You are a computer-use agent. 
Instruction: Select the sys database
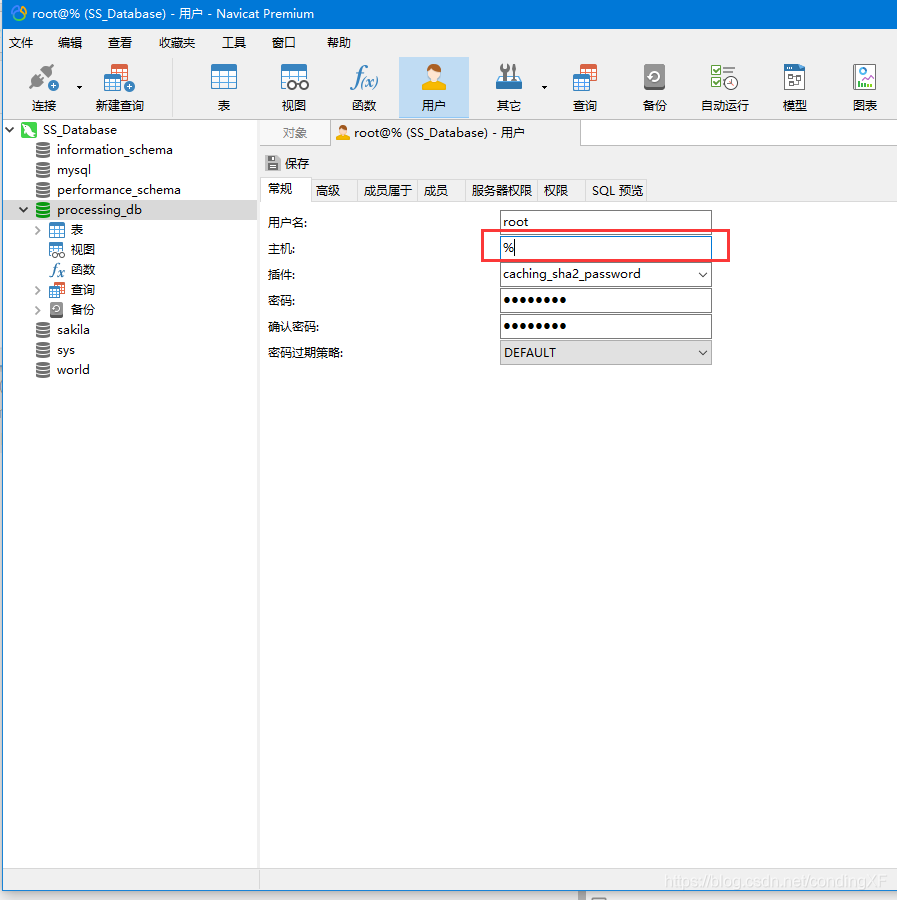click(x=65, y=350)
